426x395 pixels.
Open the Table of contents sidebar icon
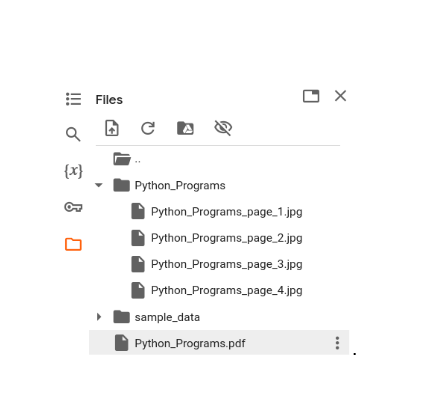point(73,99)
